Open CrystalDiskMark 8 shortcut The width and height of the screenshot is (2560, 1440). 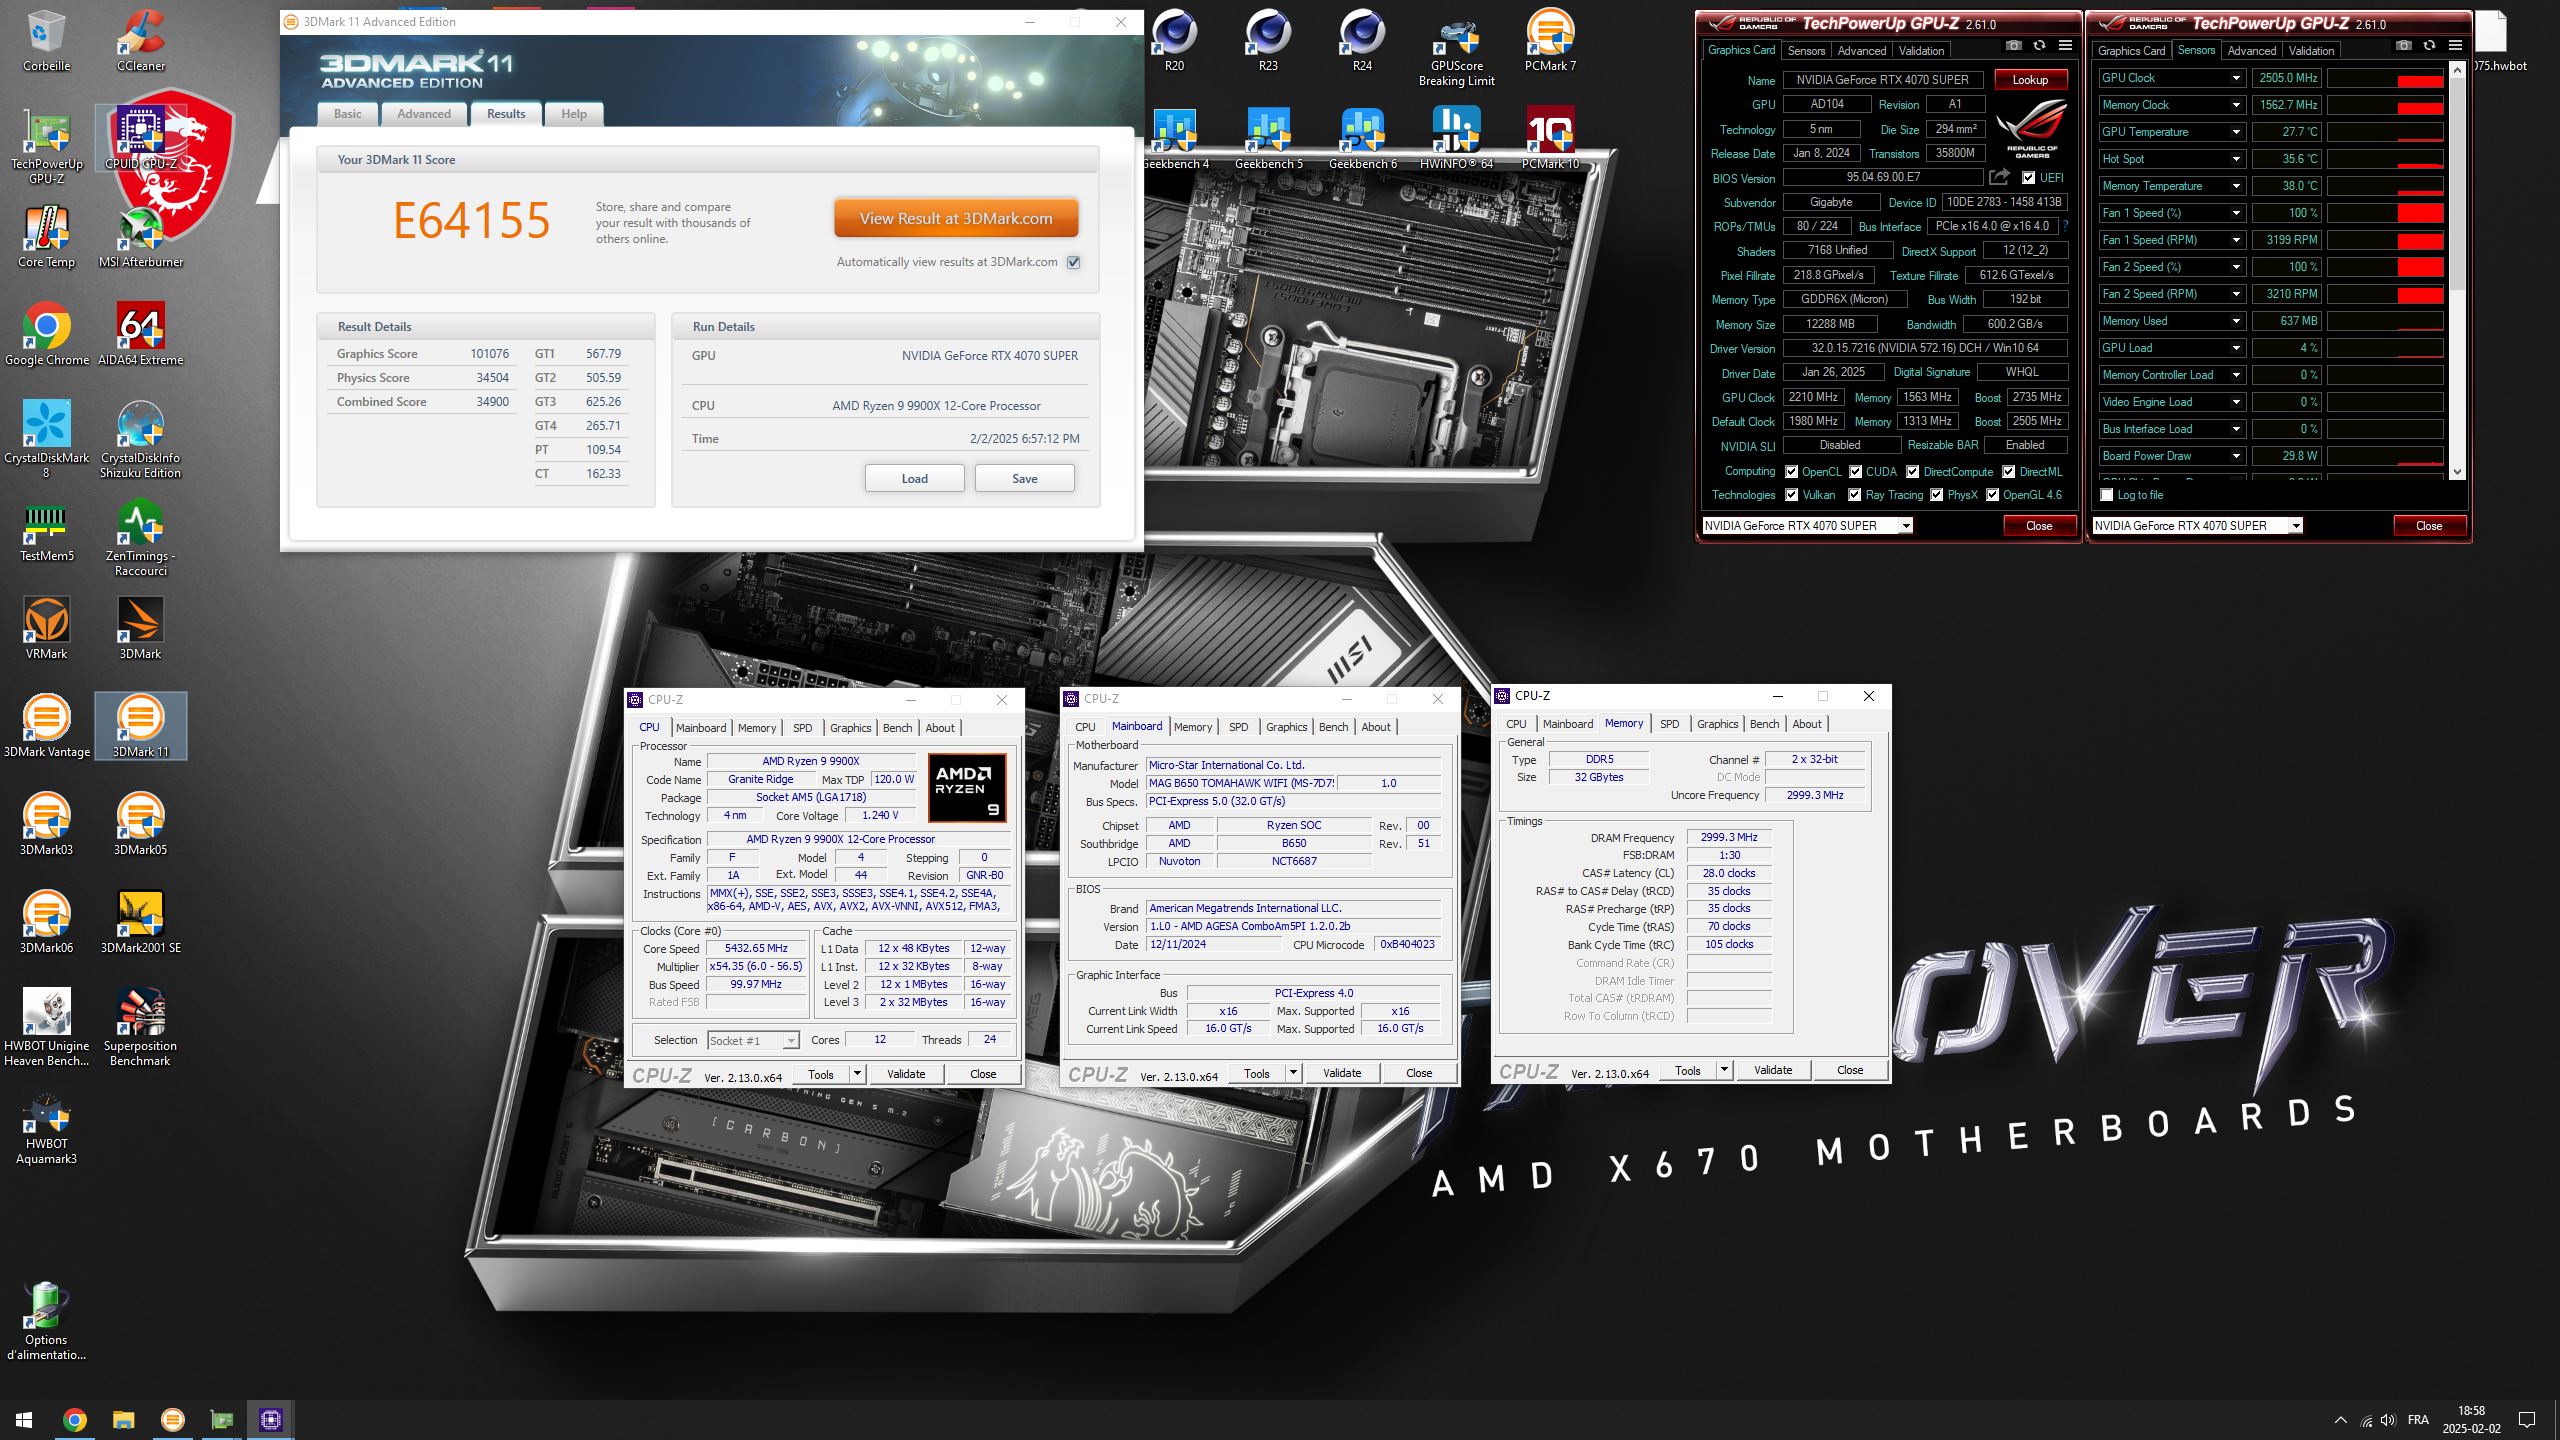(x=46, y=440)
